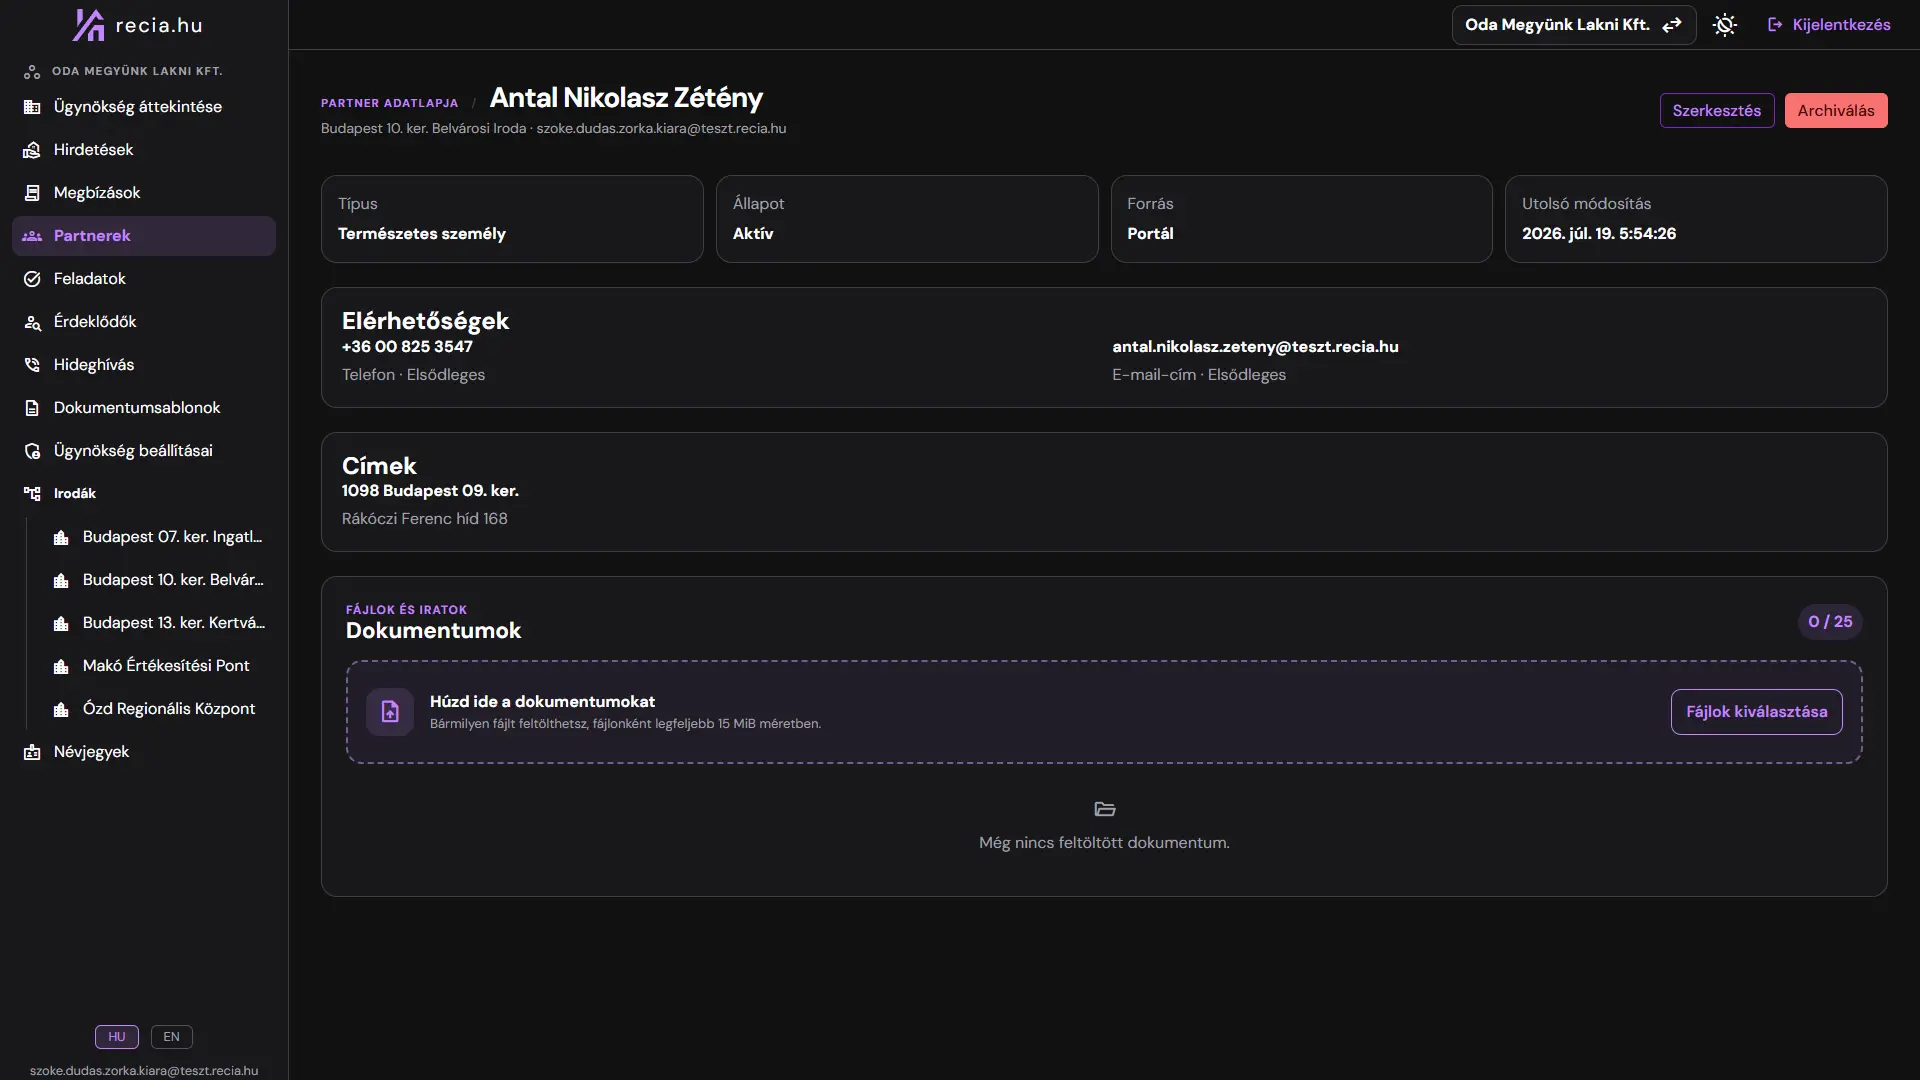Viewport: 1920px width, 1080px height.
Task: Go to Partnerek in the sidebar
Action: pos(144,236)
